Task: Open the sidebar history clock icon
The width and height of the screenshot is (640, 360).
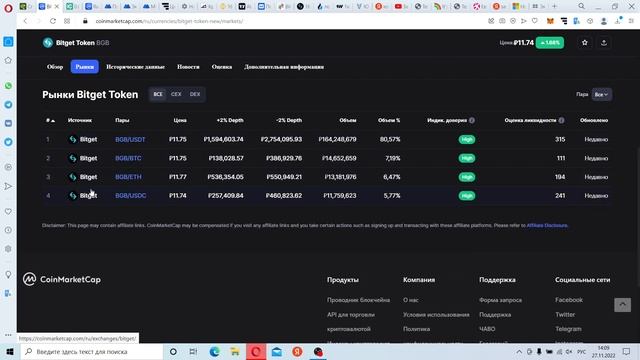Action: 8,230
